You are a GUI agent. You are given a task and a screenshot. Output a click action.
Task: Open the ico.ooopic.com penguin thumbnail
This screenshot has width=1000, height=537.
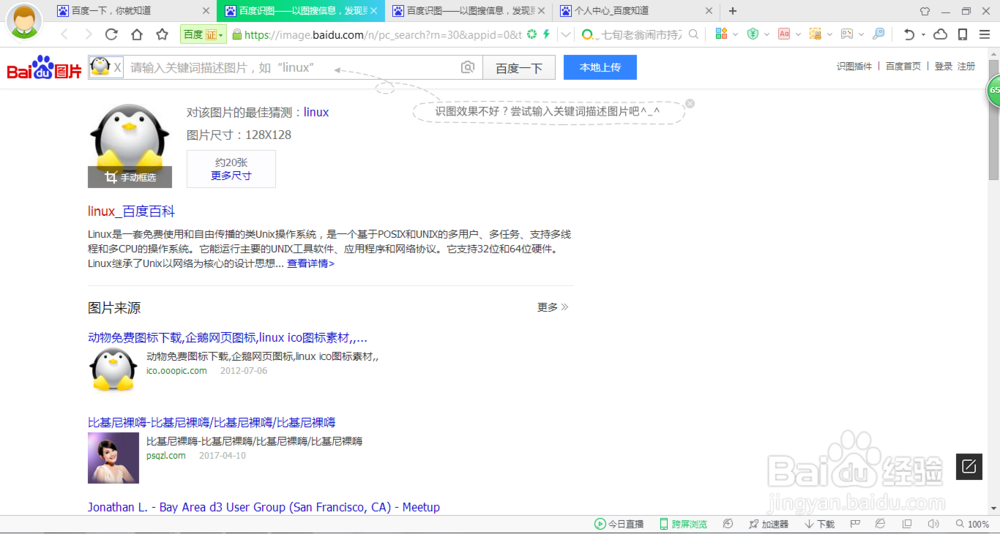(x=113, y=369)
